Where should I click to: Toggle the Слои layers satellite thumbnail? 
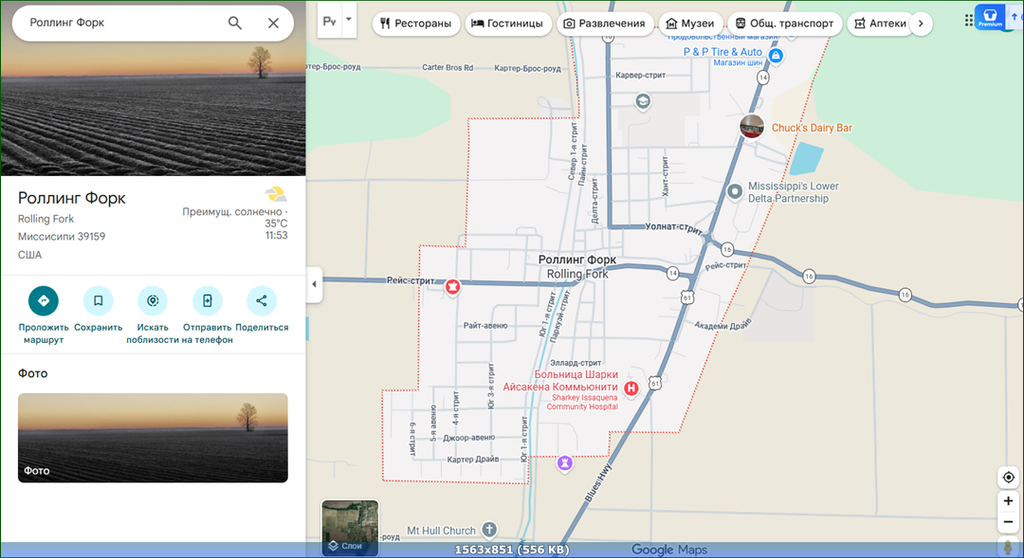click(x=350, y=527)
